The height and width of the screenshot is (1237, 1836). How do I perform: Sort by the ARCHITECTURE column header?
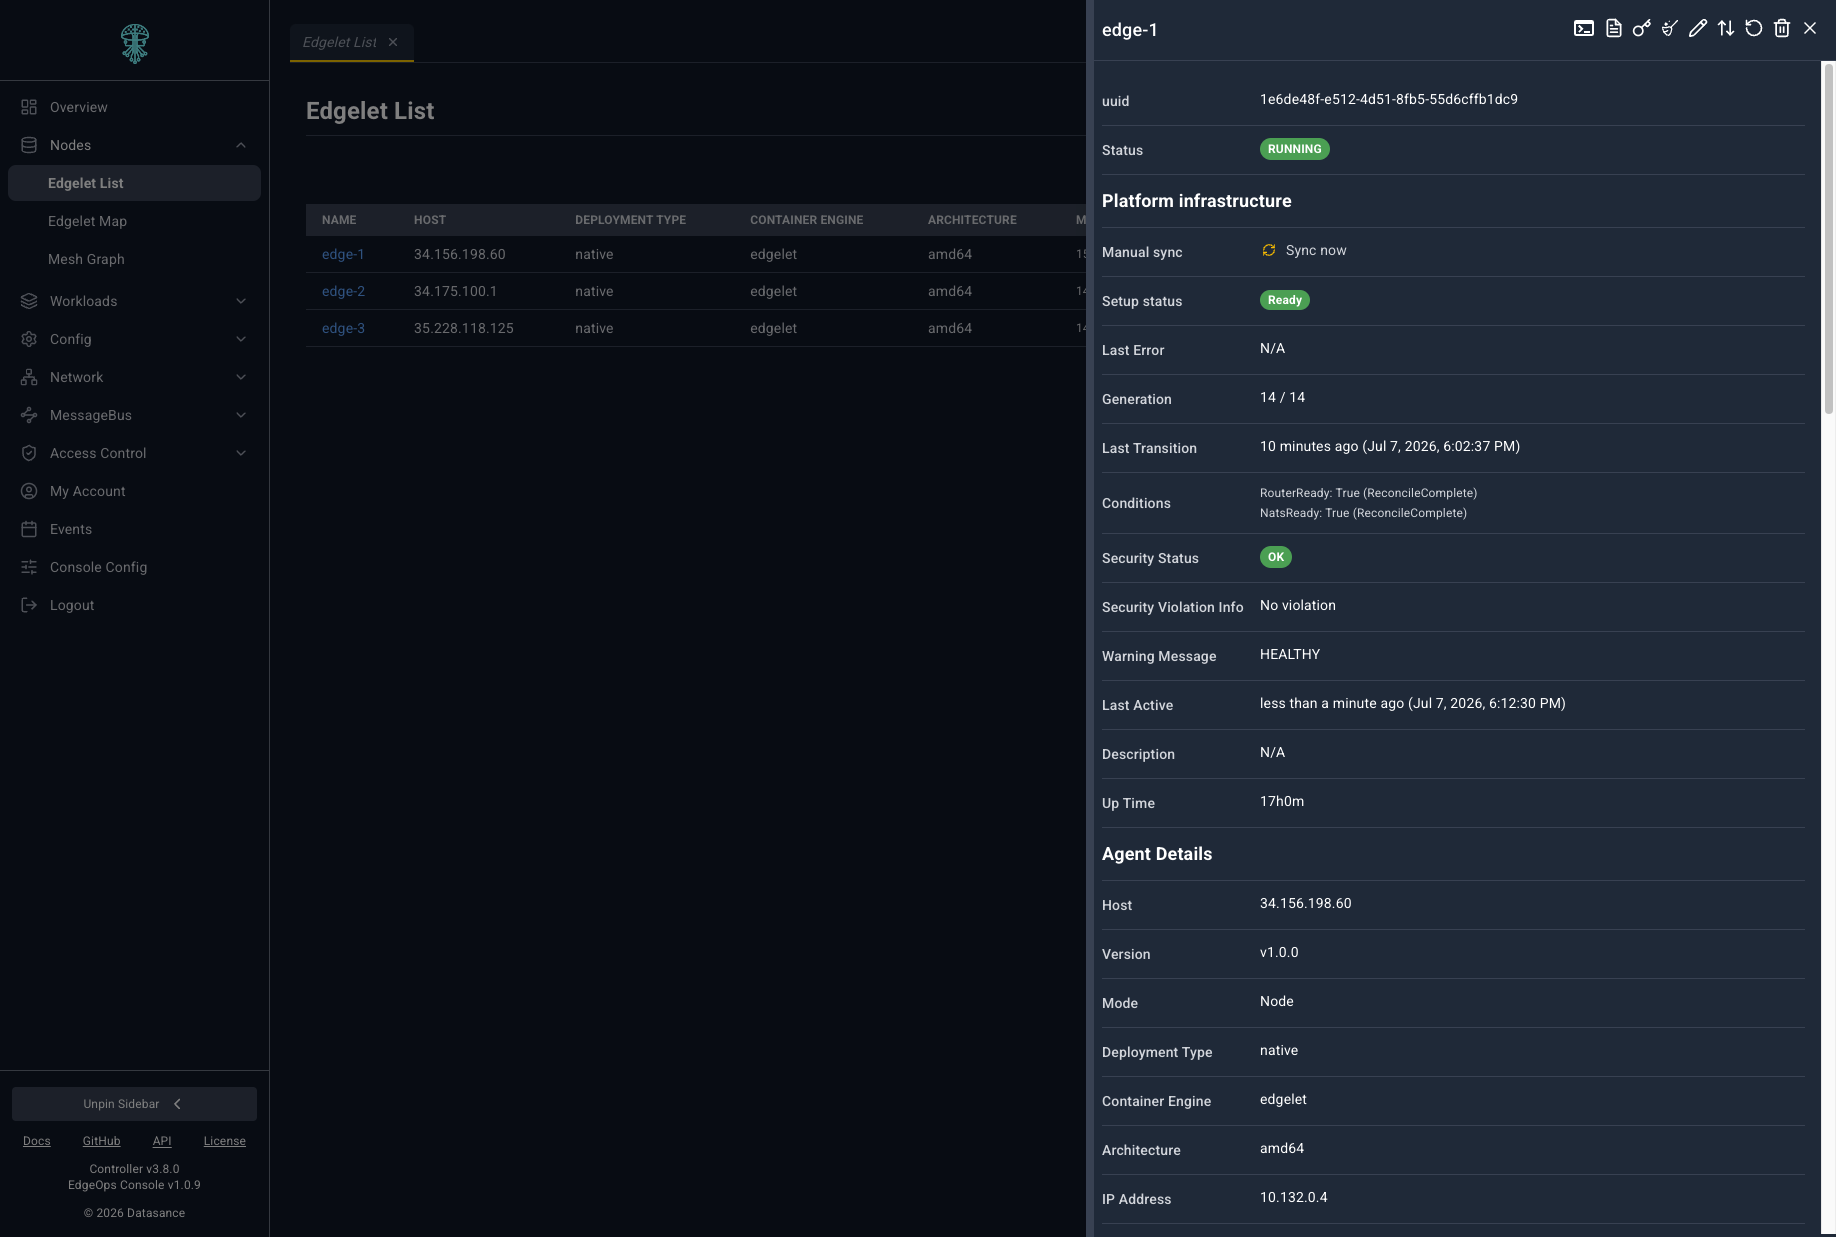coord(972,220)
